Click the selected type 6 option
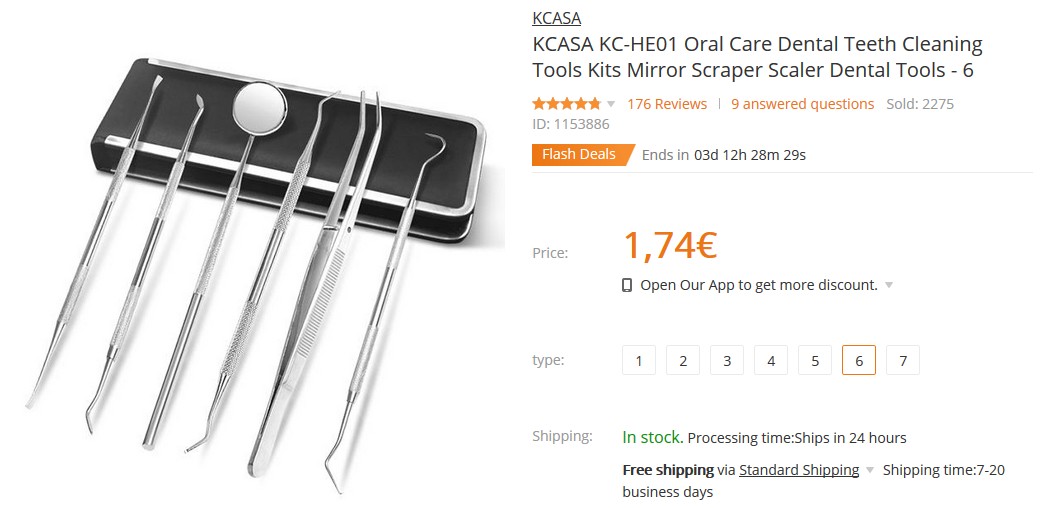 click(x=859, y=360)
